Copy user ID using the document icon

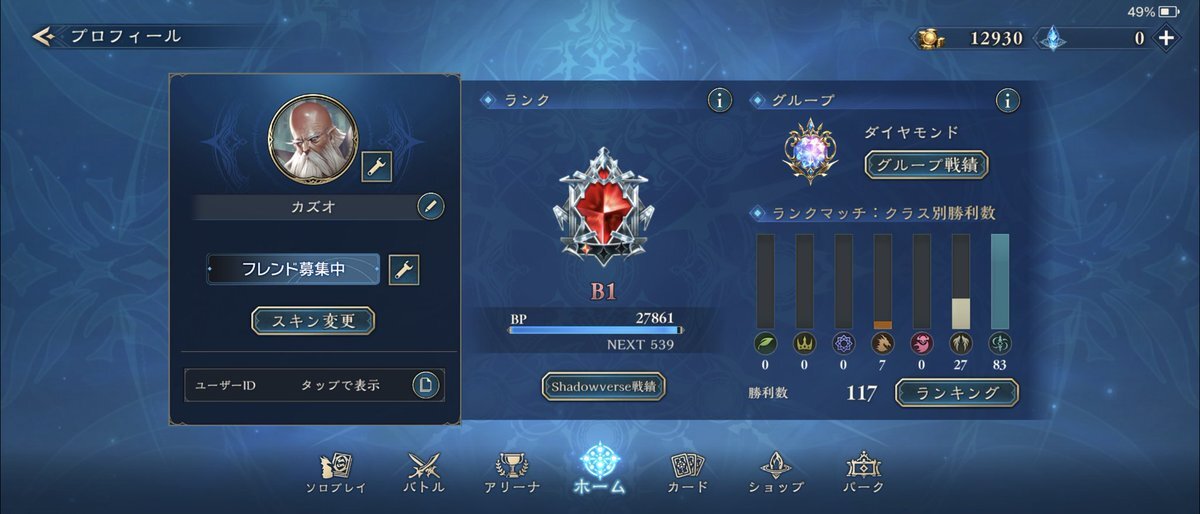click(427, 385)
